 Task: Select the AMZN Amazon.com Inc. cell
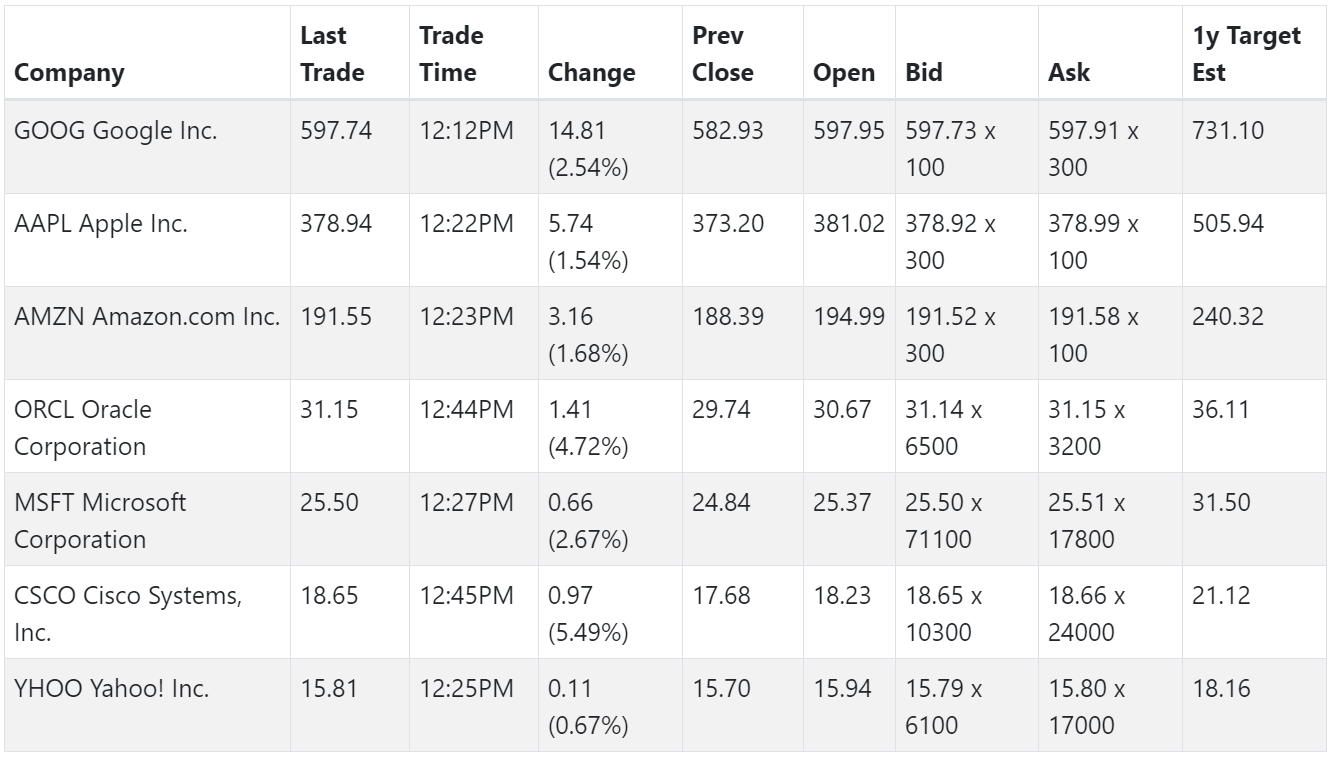click(147, 333)
